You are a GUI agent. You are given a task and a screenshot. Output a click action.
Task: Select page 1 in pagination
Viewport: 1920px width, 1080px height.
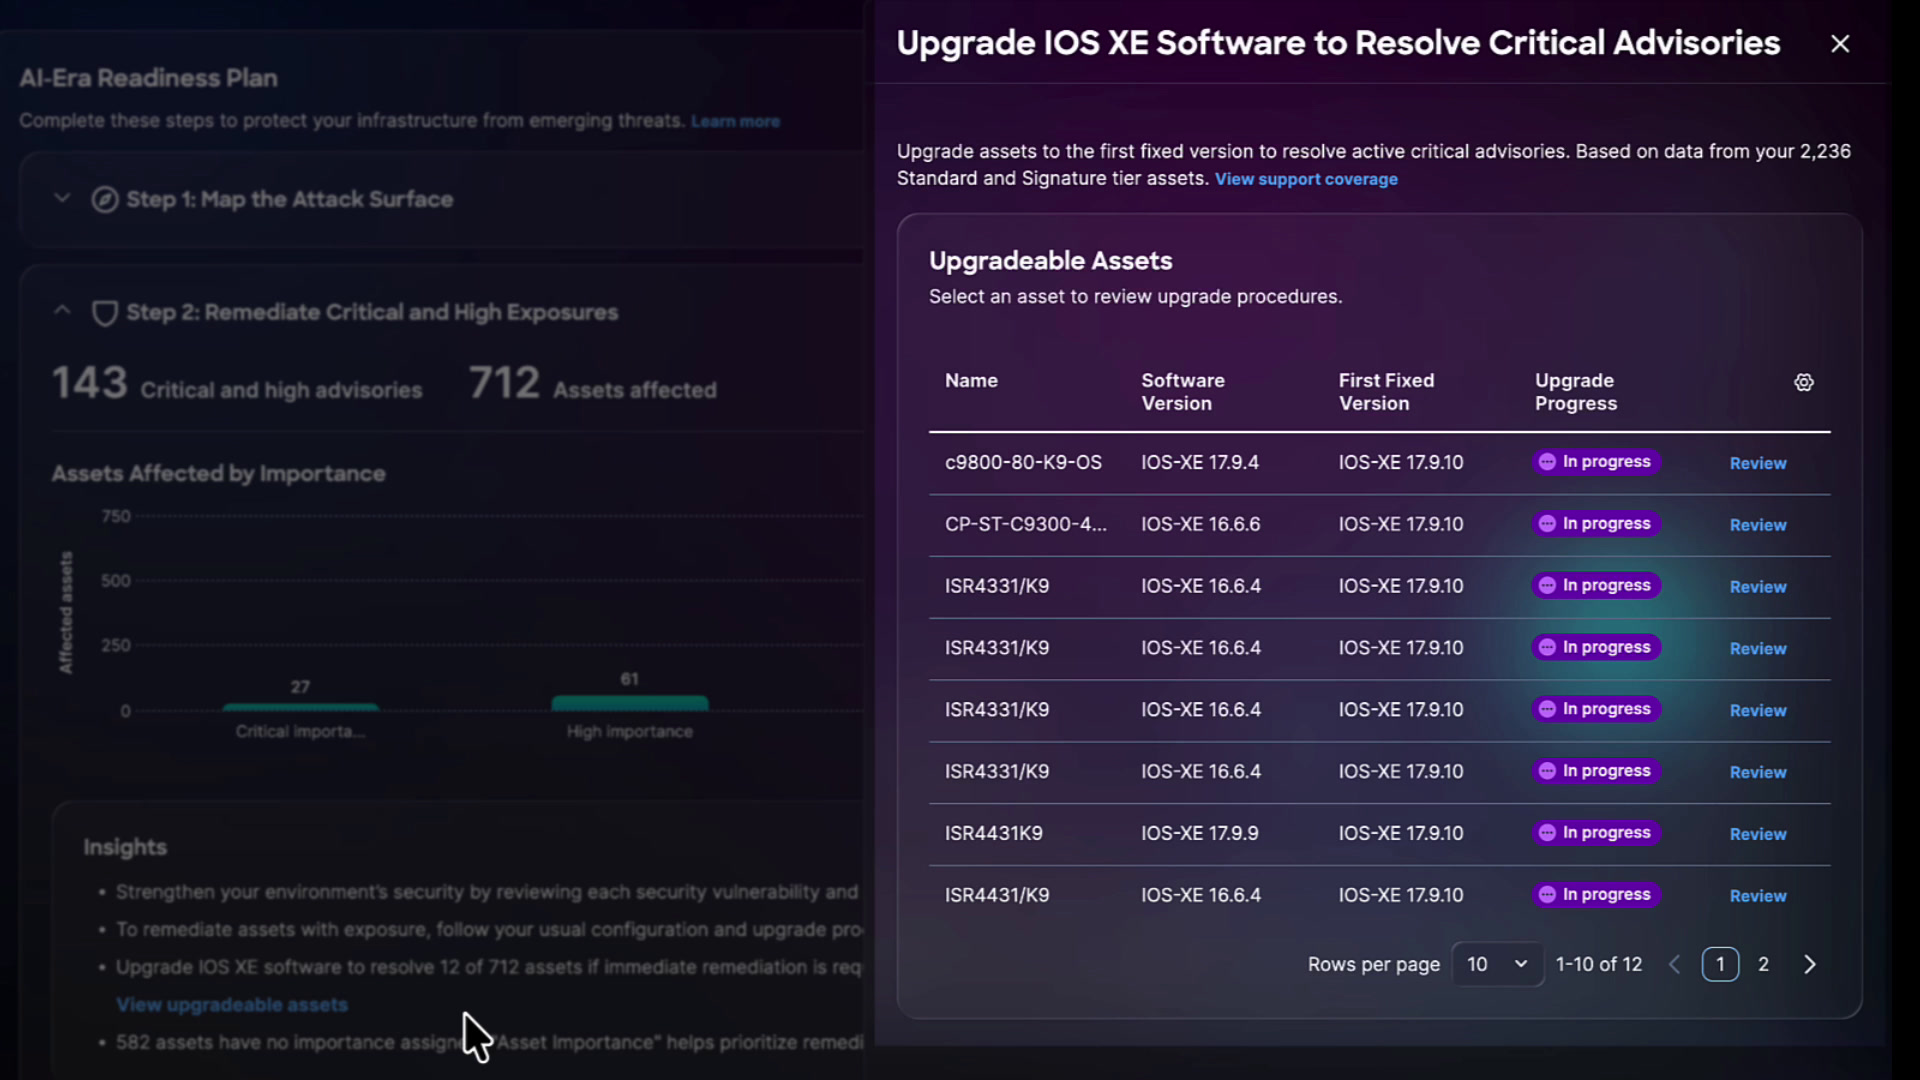1720,964
